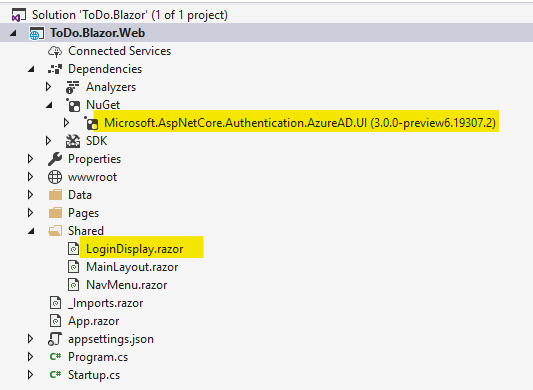This screenshot has height=390, width=533.
Task: Click the Dependencies node icon
Action: pos(55,69)
